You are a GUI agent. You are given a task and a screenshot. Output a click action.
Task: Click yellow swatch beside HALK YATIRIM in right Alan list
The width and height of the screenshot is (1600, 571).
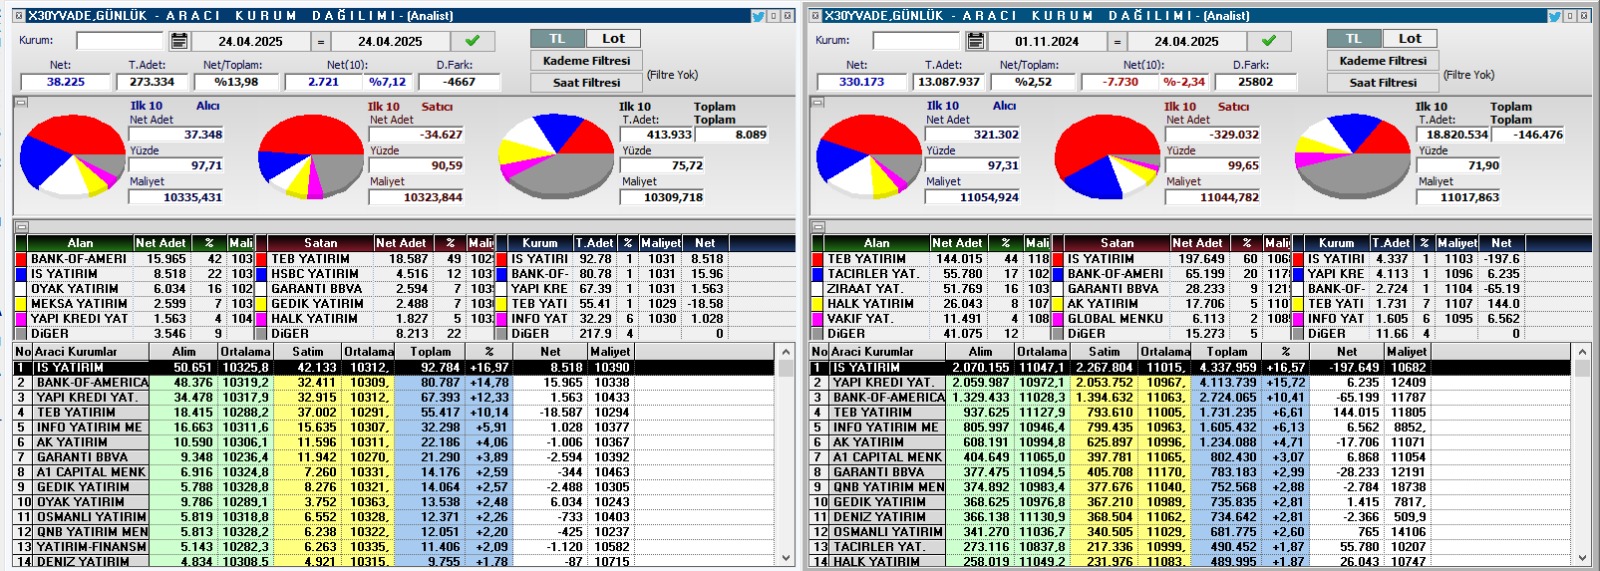[x=817, y=304]
